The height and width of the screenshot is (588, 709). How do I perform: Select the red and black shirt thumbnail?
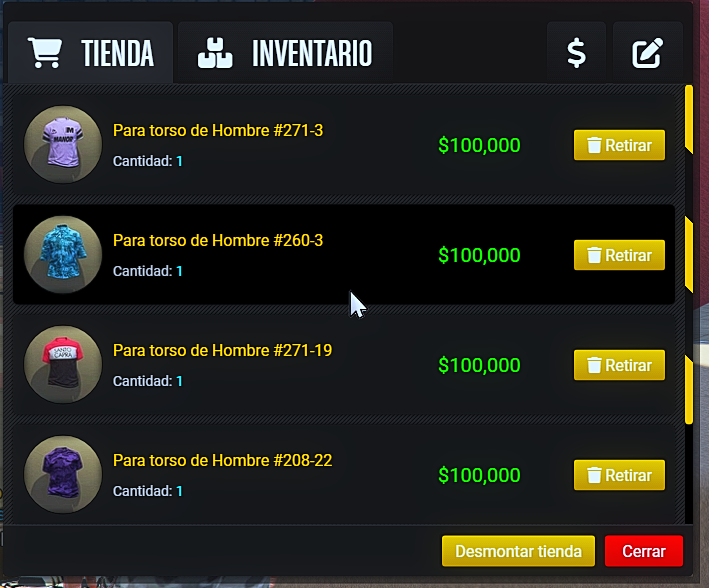pyautogui.click(x=63, y=365)
